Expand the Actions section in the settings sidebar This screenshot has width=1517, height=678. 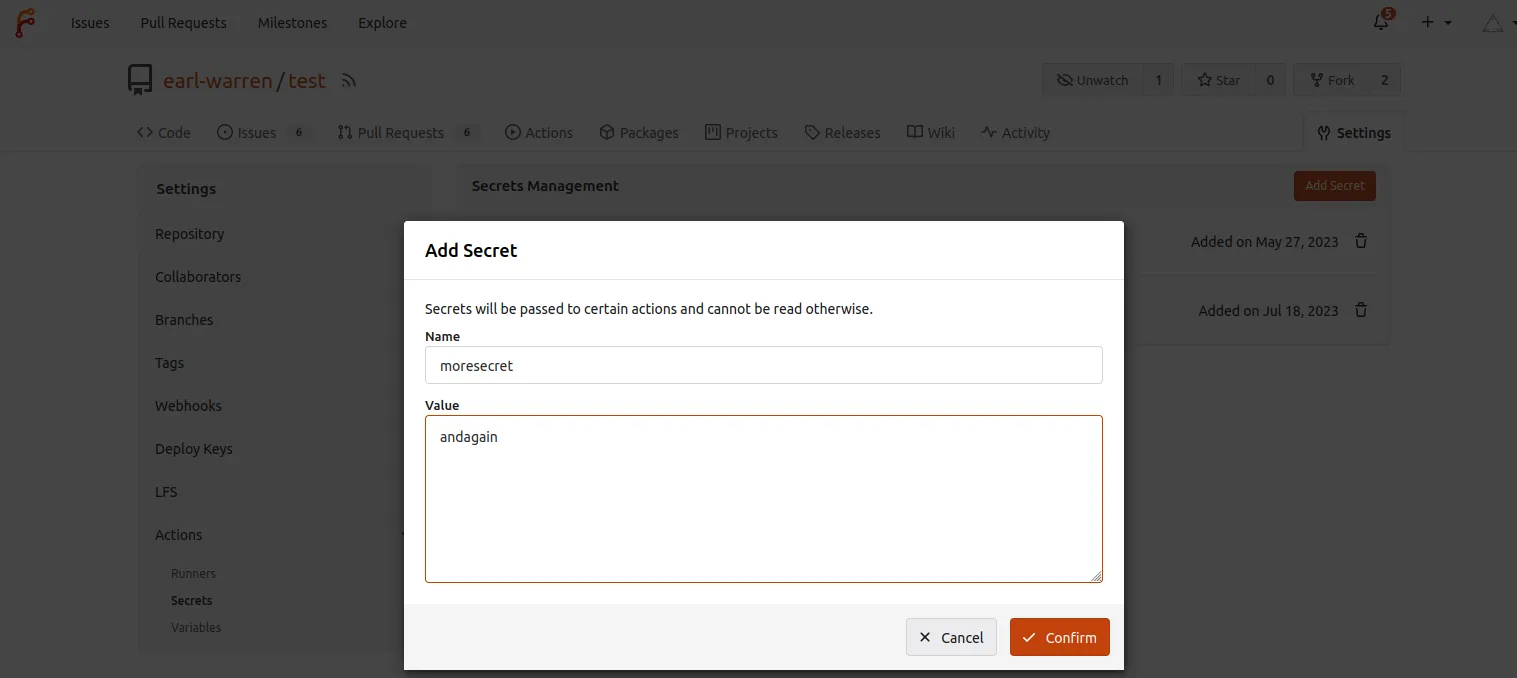(x=178, y=534)
